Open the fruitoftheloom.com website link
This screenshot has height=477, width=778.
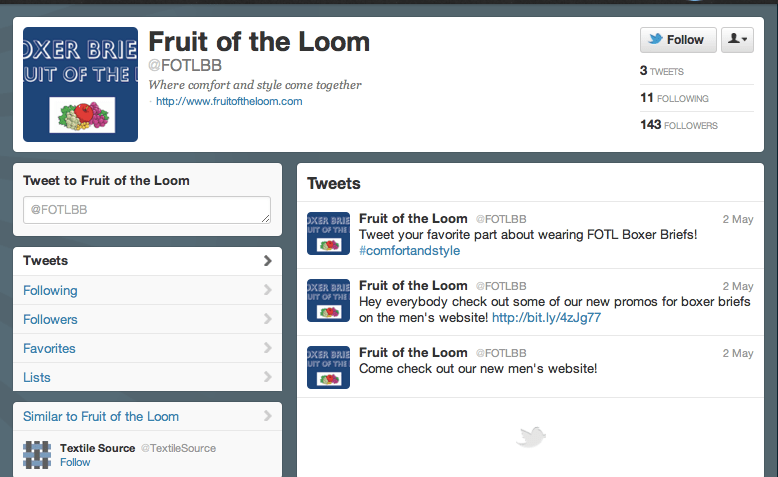click(229, 101)
